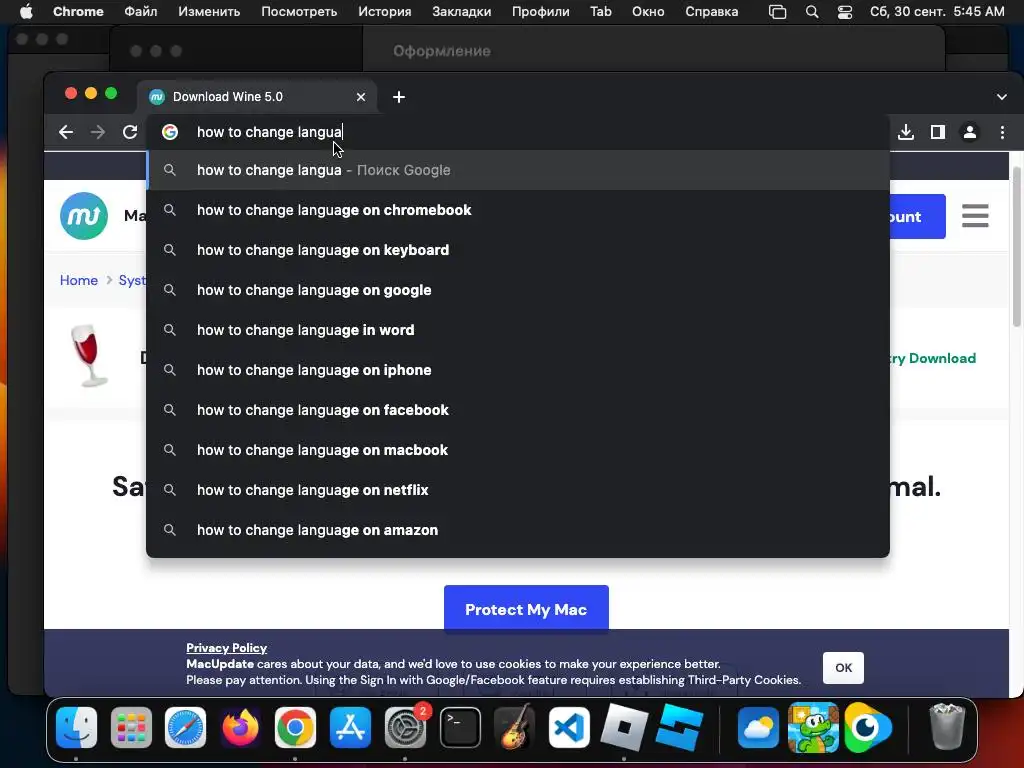Choose suggestion 'language on google'
The height and width of the screenshot is (768, 1024).
pyautogui.click(x=519, y=290)
